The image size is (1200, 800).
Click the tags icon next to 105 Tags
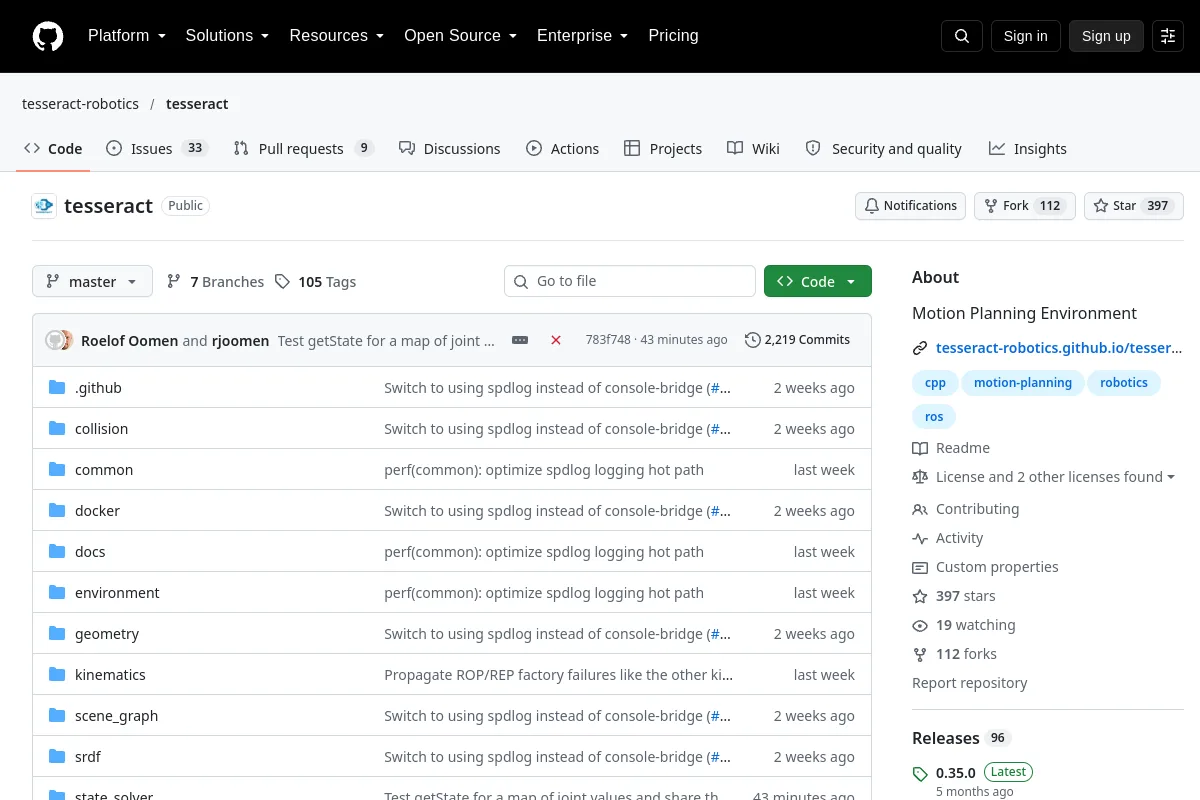pos(283,282)
